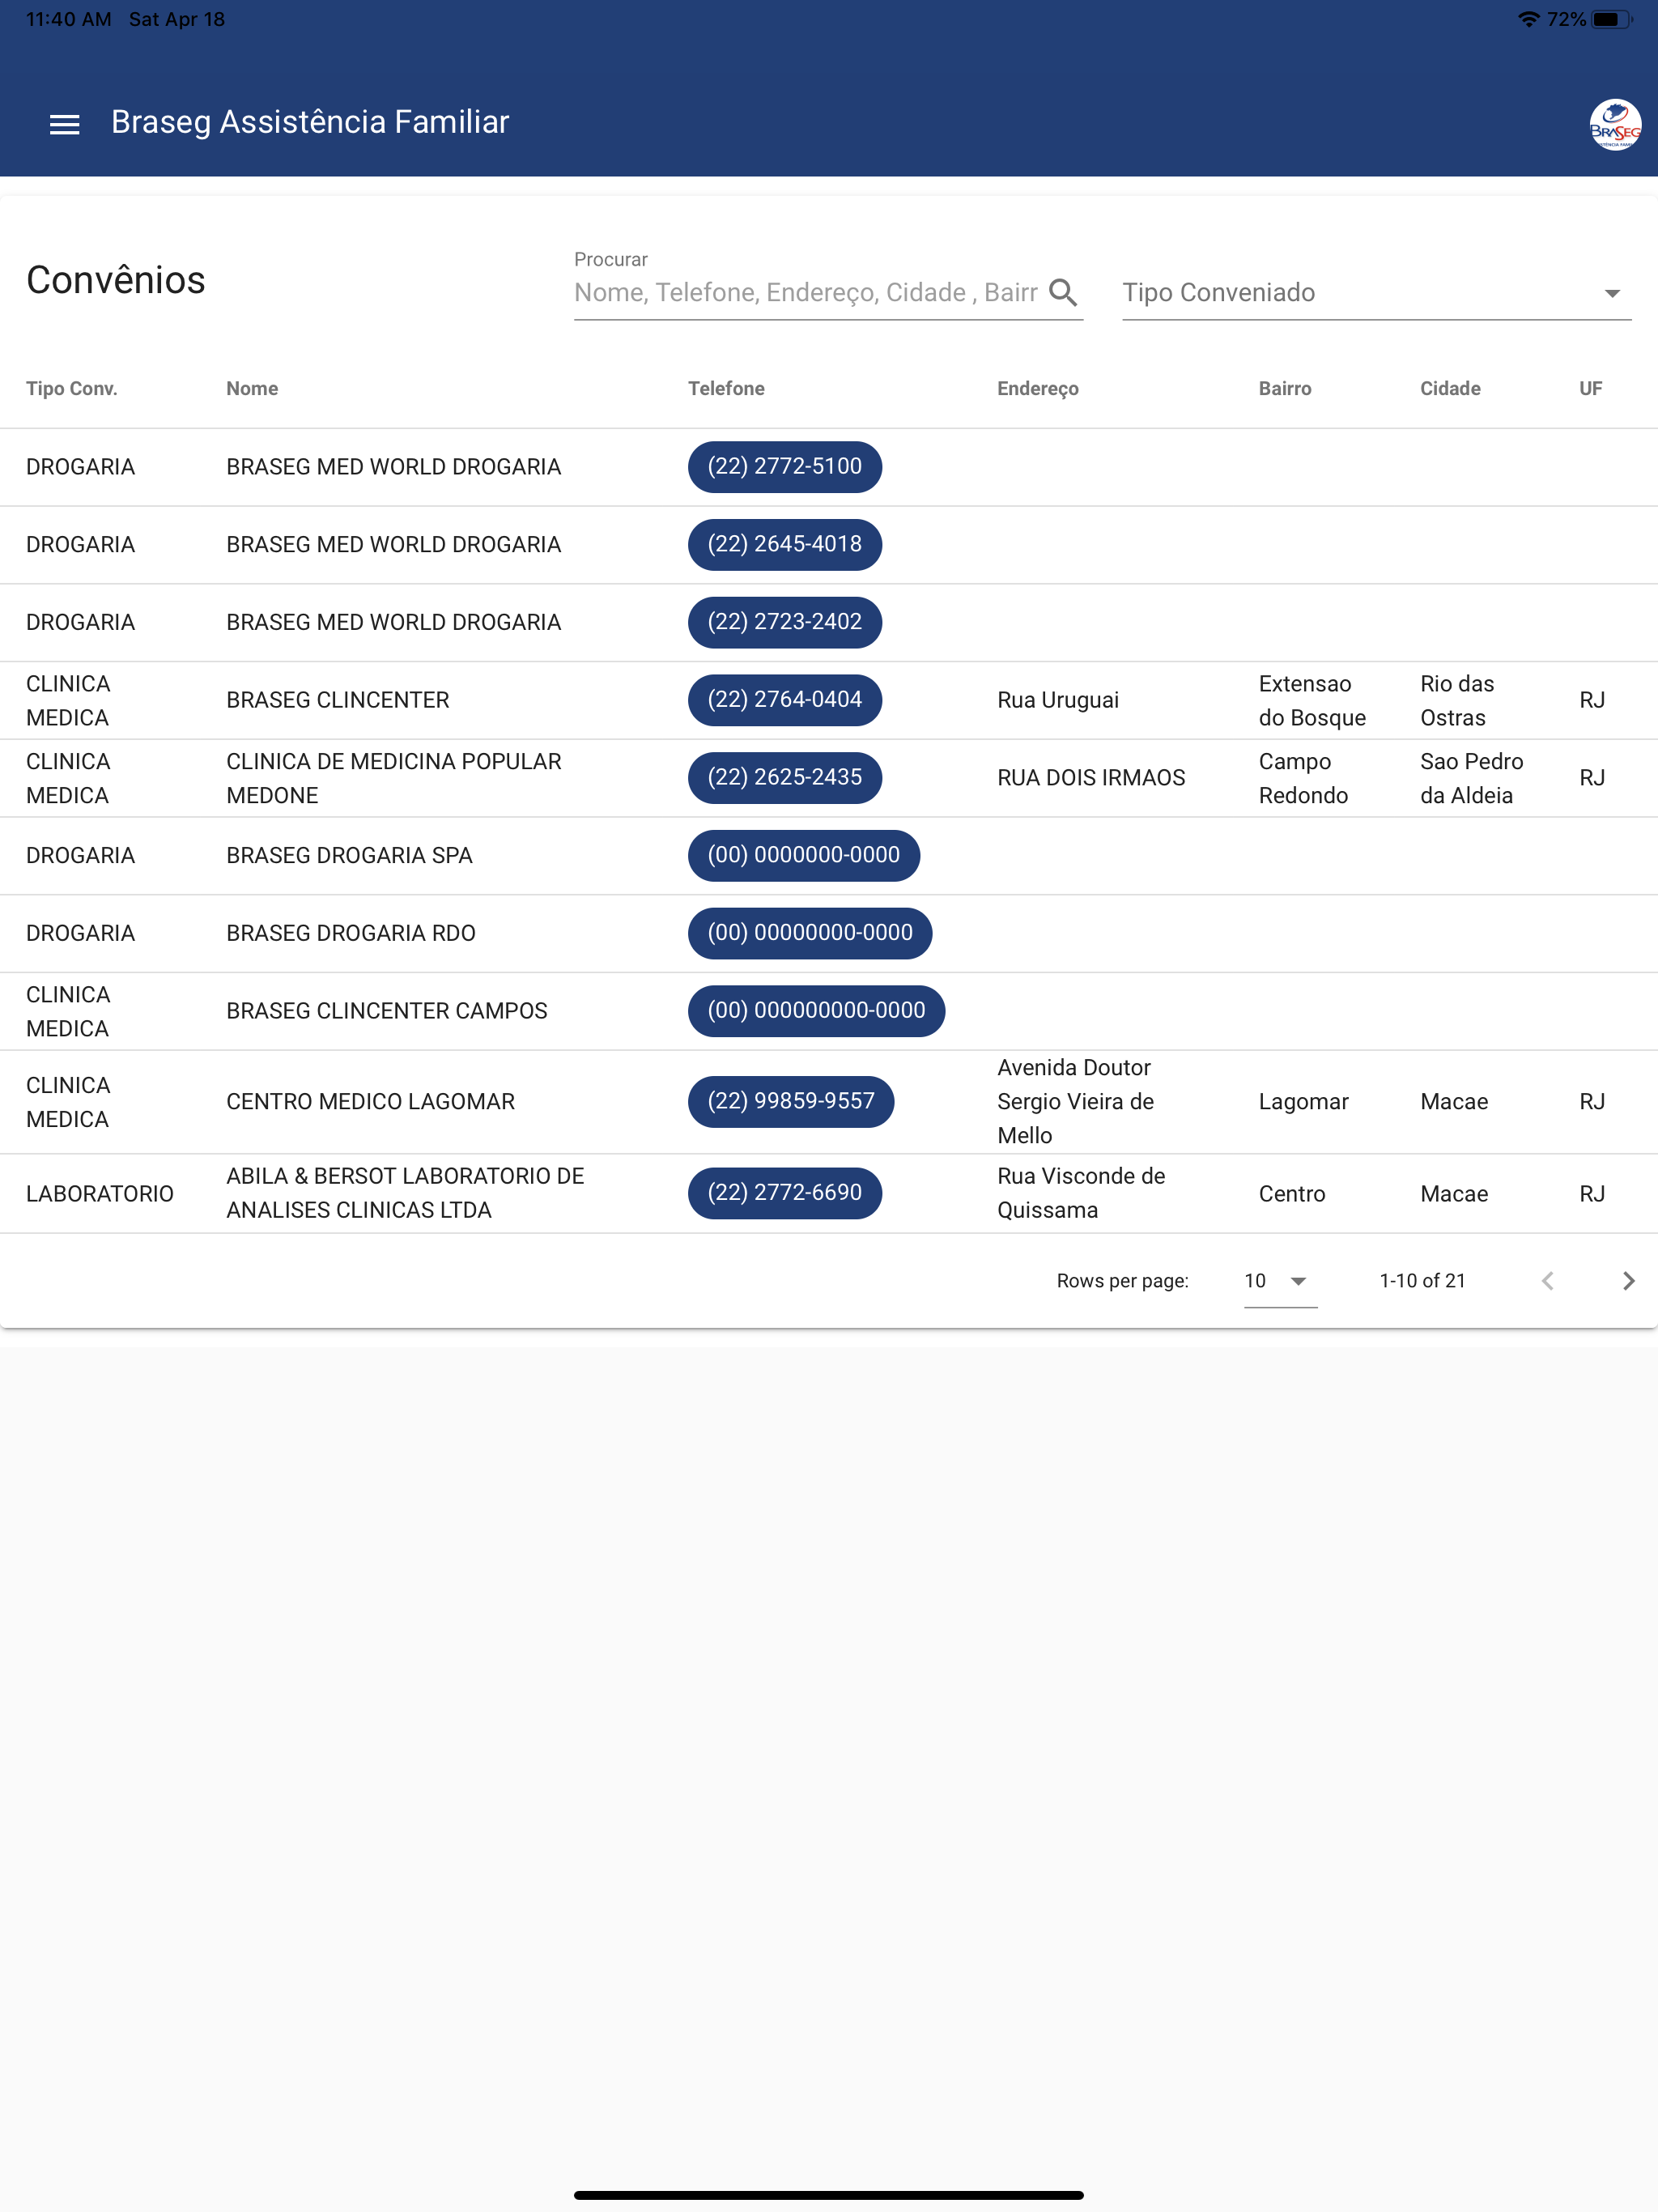Click the 1-10 of 21 pagination label
Screen dimensions: 1658x2212
pyautogui.click(x=1422, y=1281)
